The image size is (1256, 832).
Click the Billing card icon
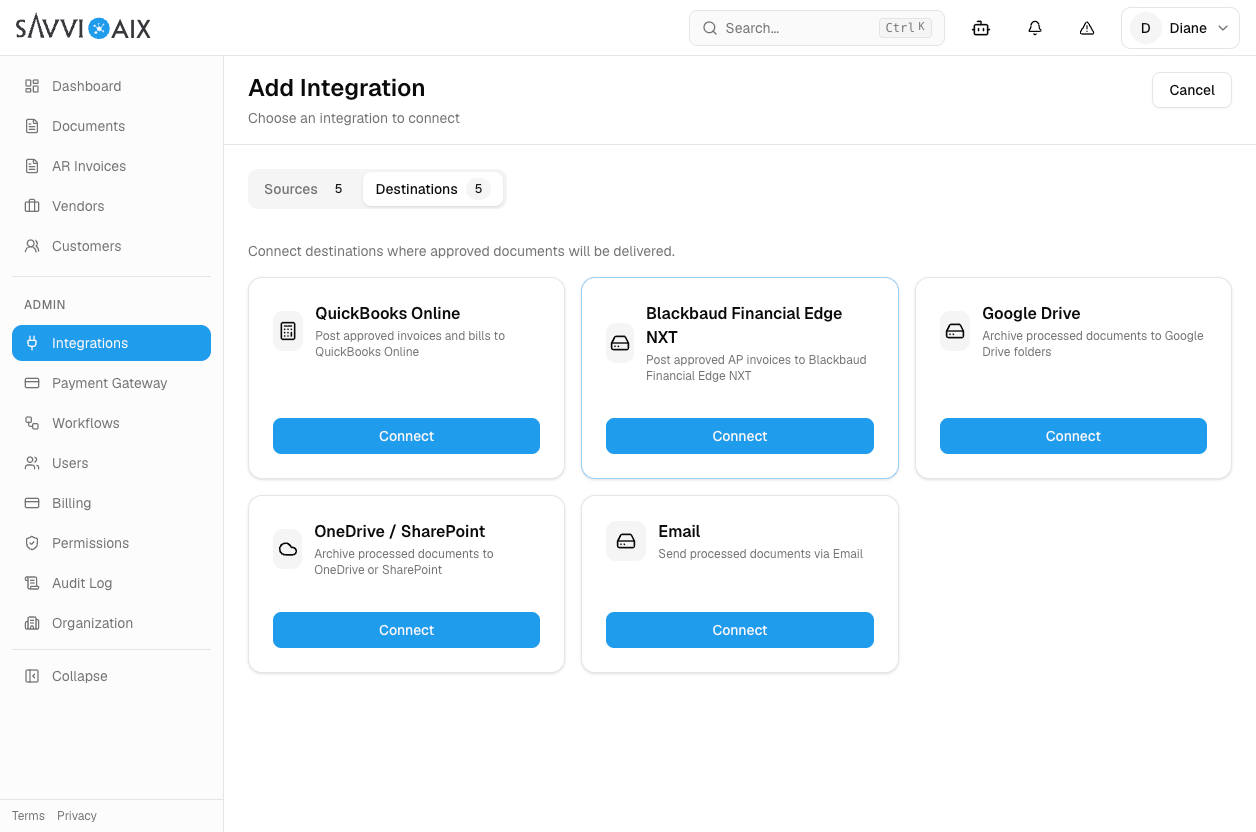32,503
